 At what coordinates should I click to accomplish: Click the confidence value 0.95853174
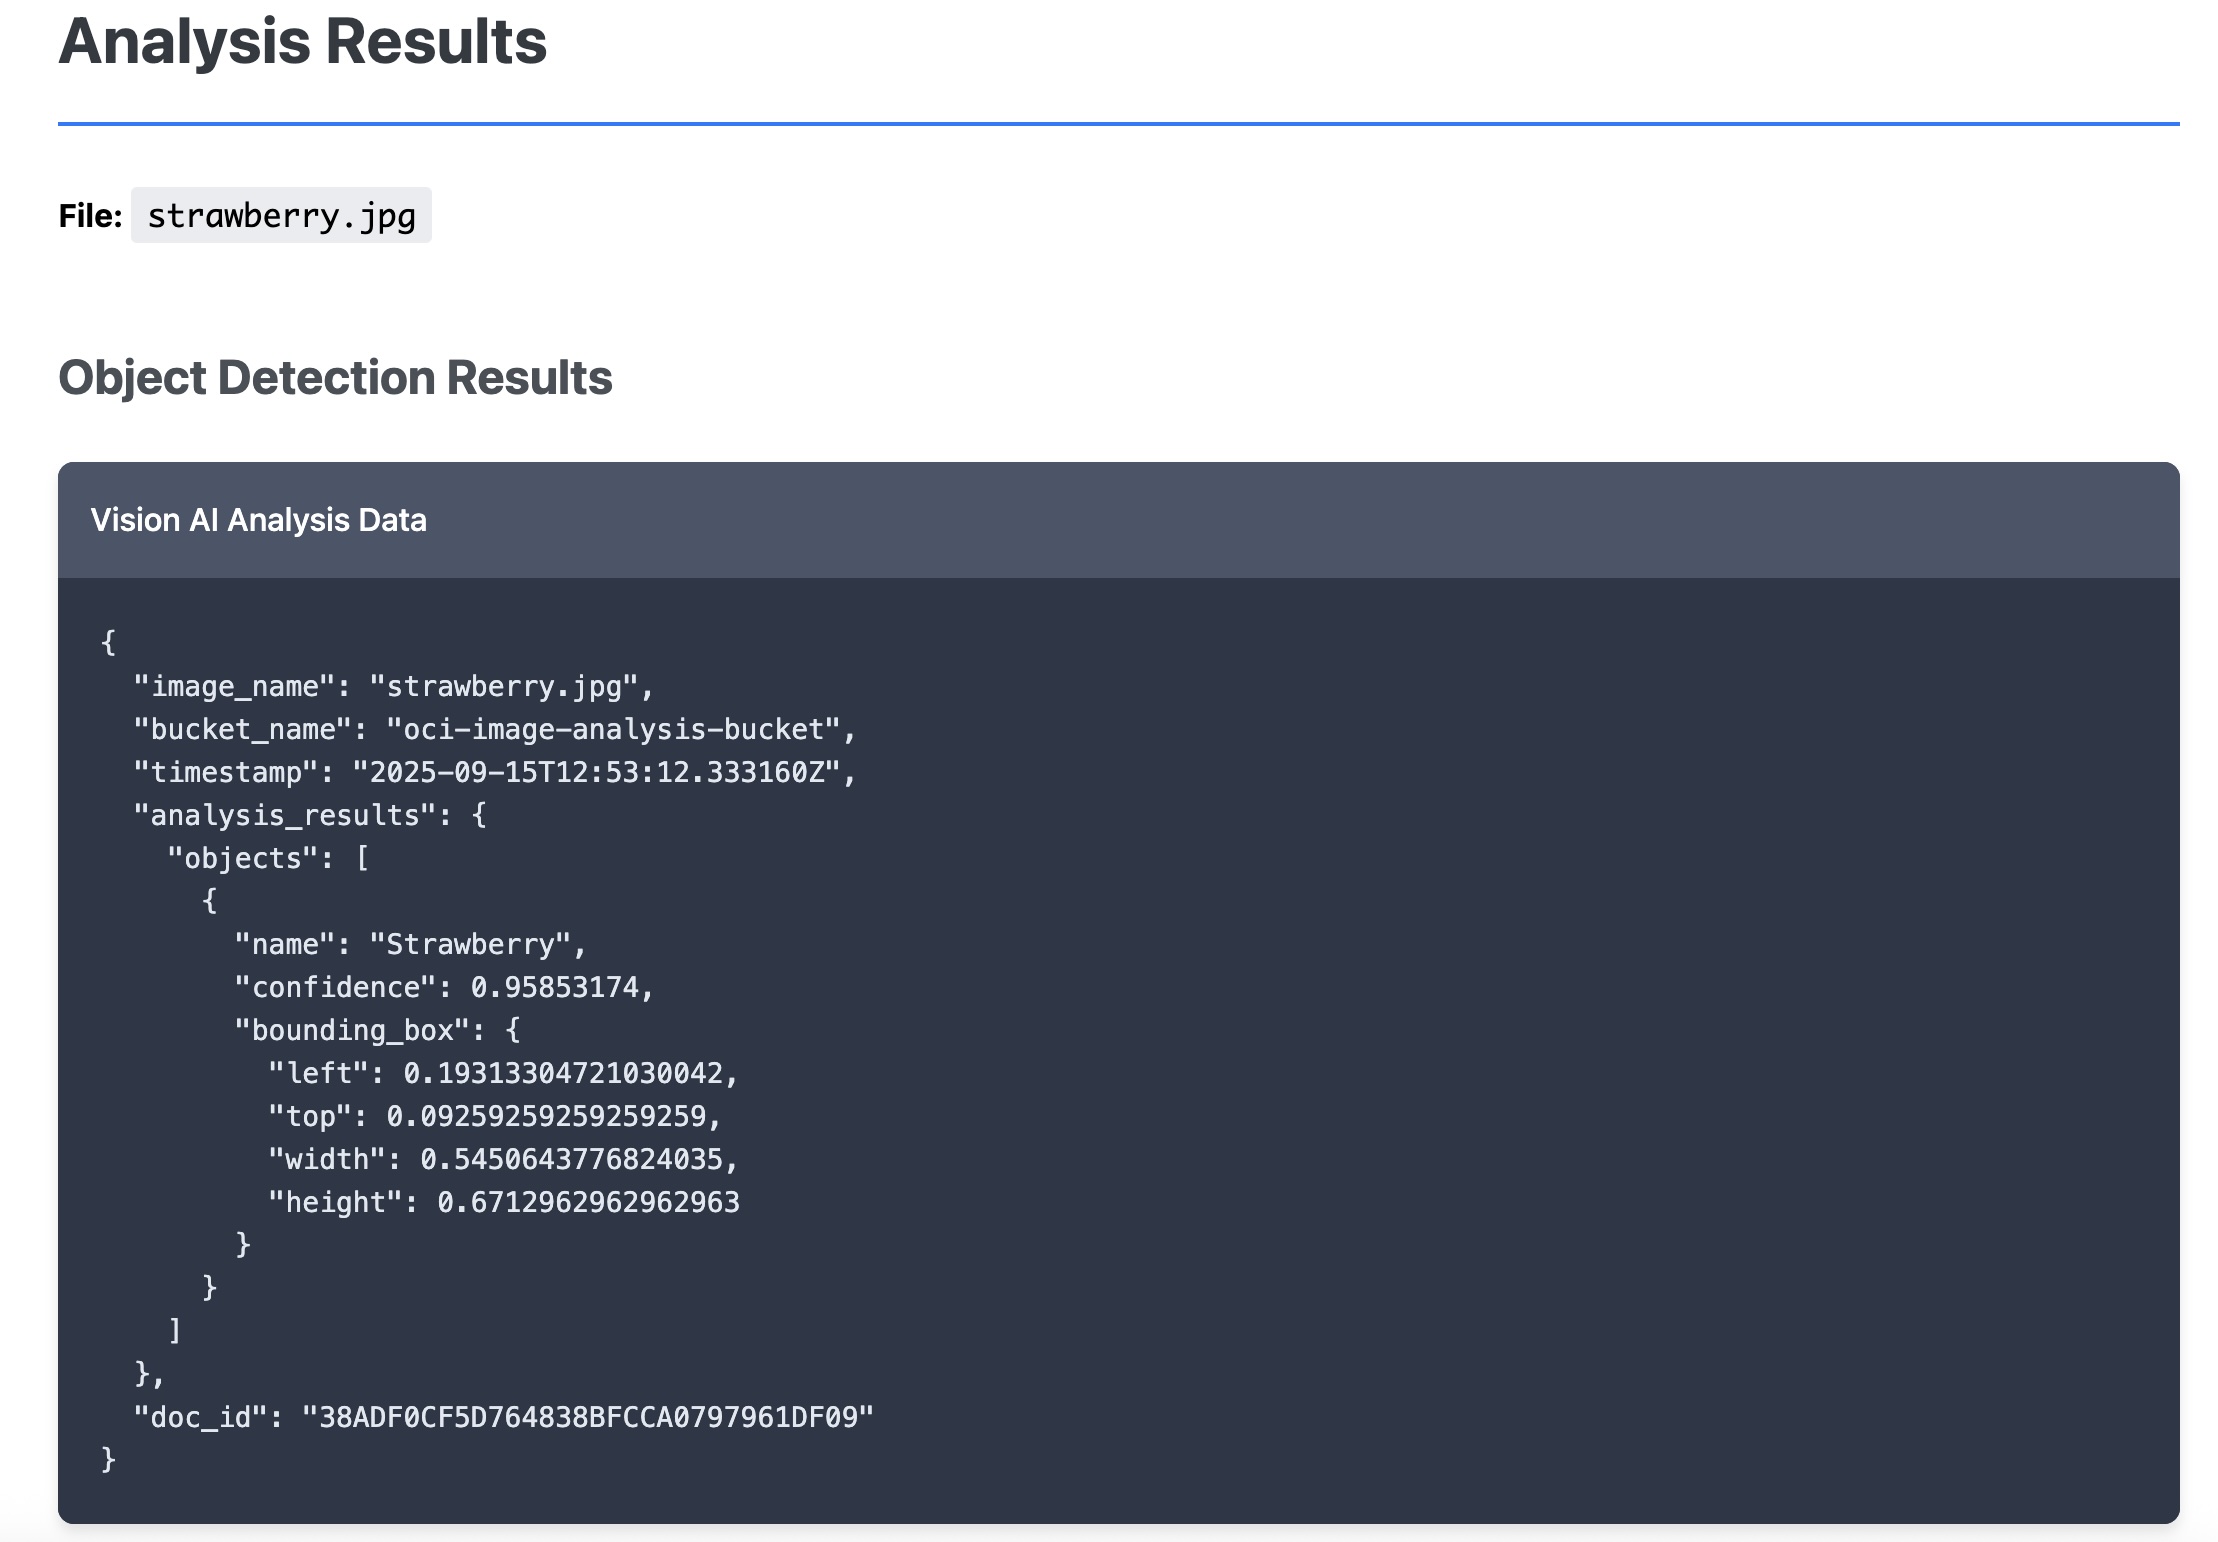click(554, 988)
